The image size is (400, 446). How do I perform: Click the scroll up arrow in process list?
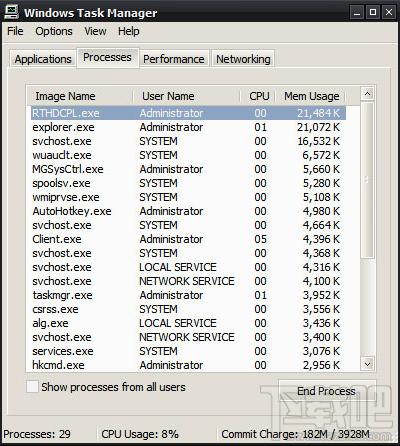pos(367,94)
